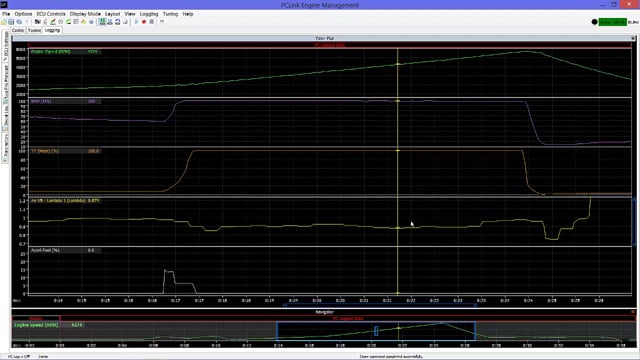
Task: Click the yellow cursor line in Navigator
Action: (399, 331)
